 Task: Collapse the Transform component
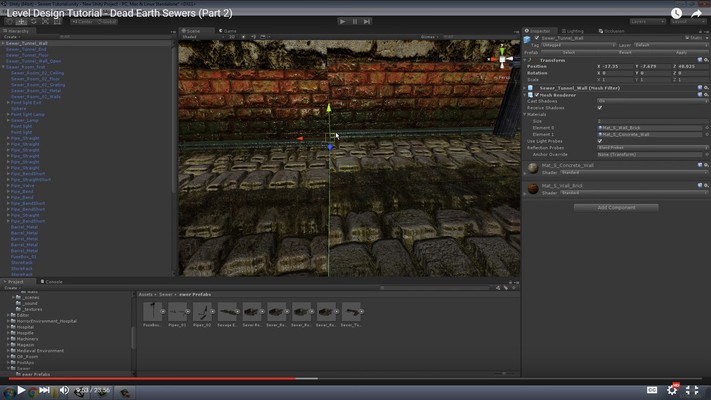[x=526, y=60]
